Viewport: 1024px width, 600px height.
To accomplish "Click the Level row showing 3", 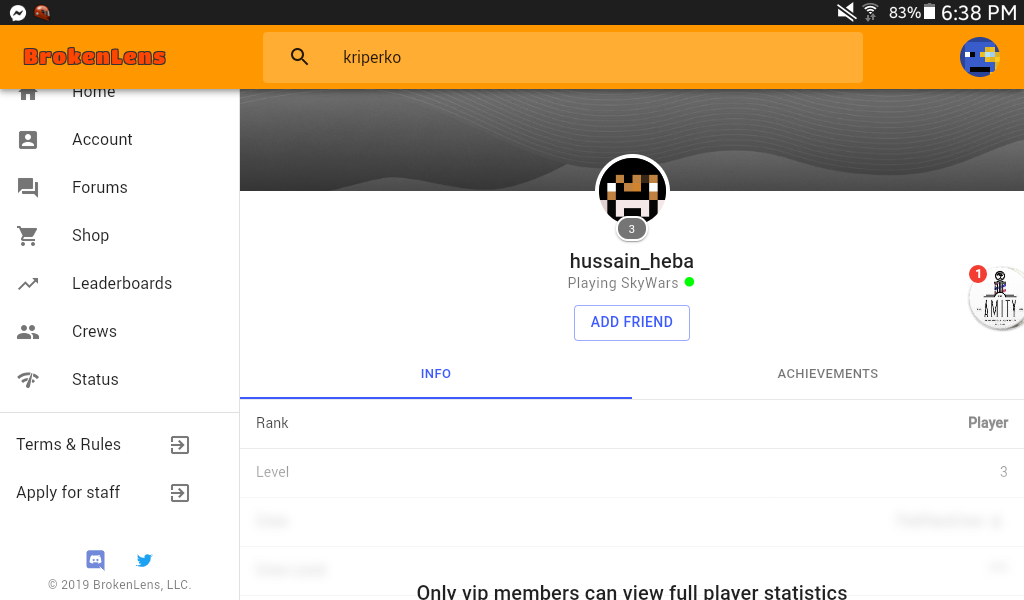I will click(632, 473).
